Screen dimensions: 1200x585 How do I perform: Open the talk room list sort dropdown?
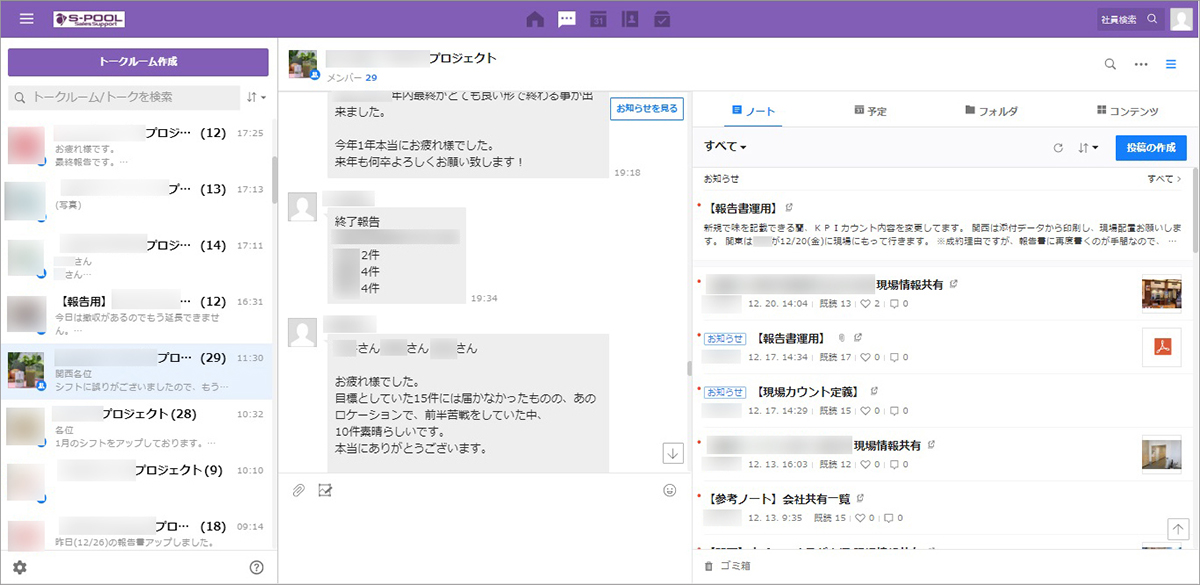pos(255,97)
